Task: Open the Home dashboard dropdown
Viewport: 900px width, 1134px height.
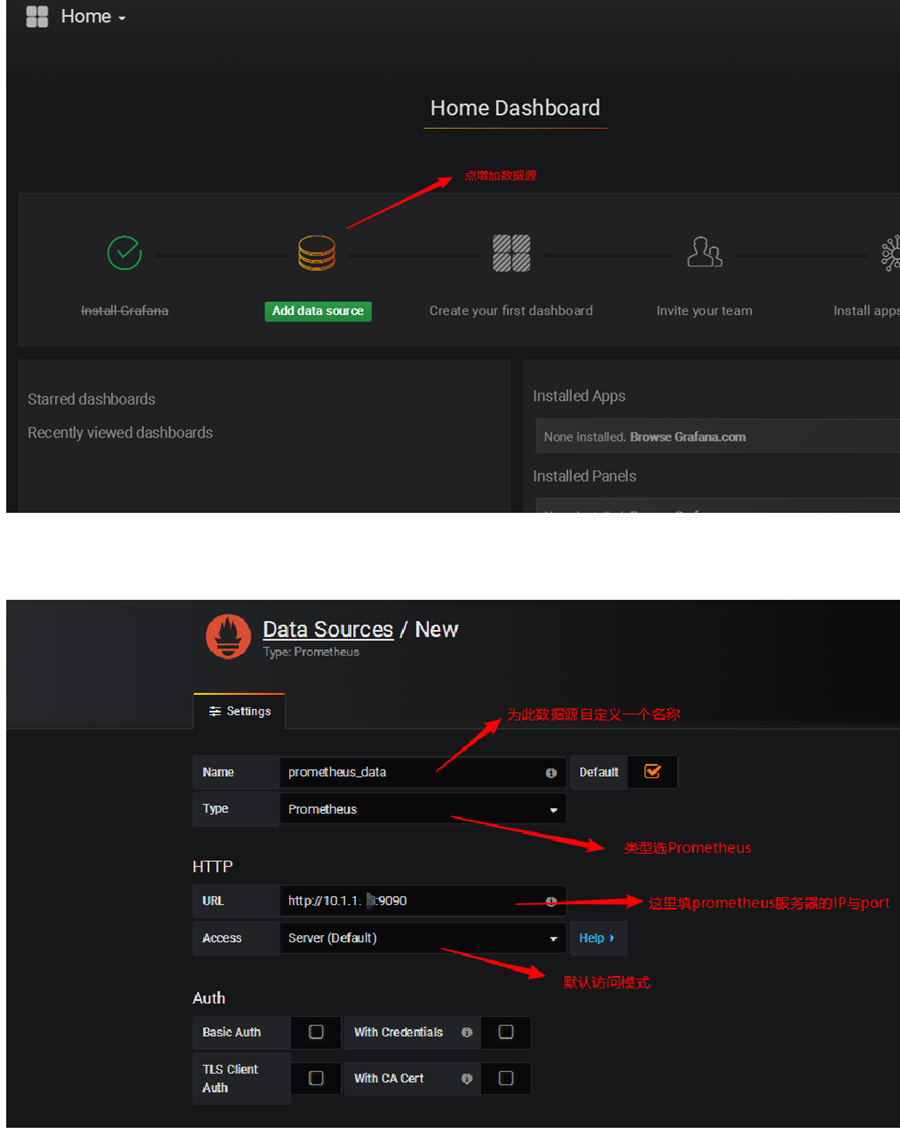Action: (x=93, y=17)
